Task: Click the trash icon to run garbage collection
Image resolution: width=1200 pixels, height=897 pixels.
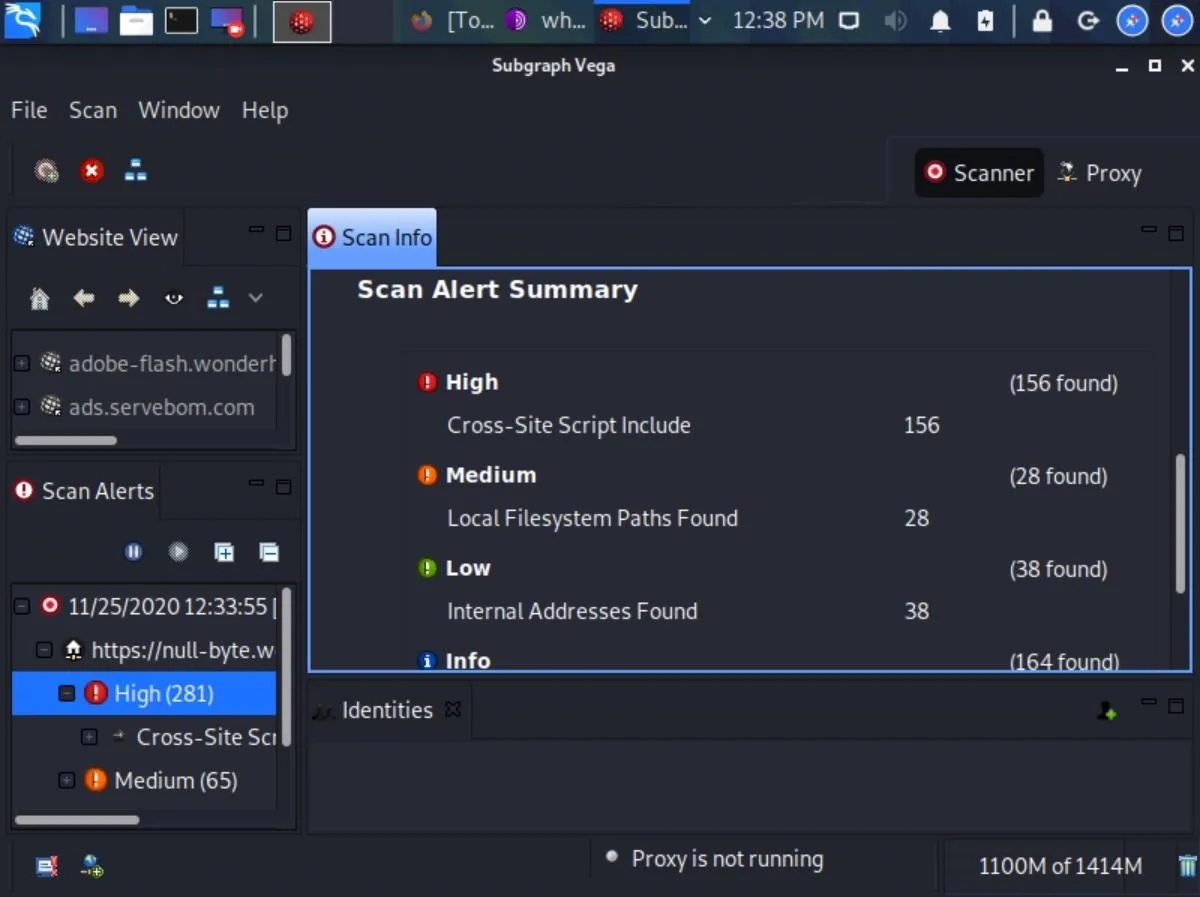Action: point(1186,866)
